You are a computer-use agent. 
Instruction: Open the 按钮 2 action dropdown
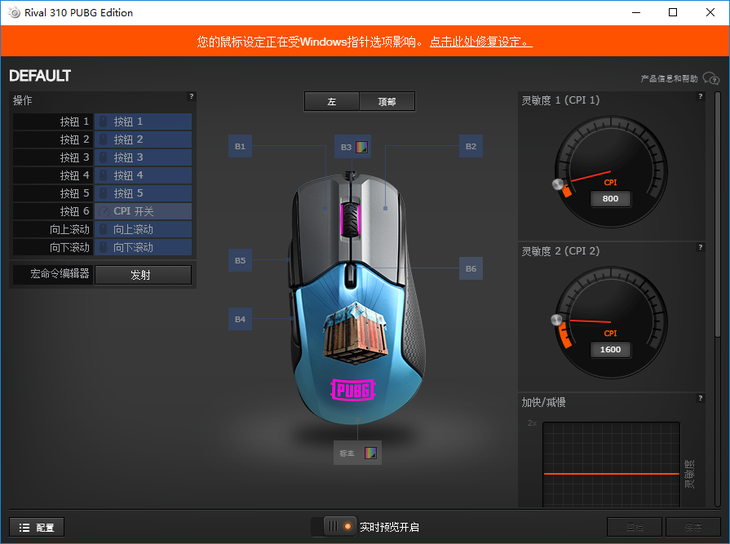click(x=143, y=139)
